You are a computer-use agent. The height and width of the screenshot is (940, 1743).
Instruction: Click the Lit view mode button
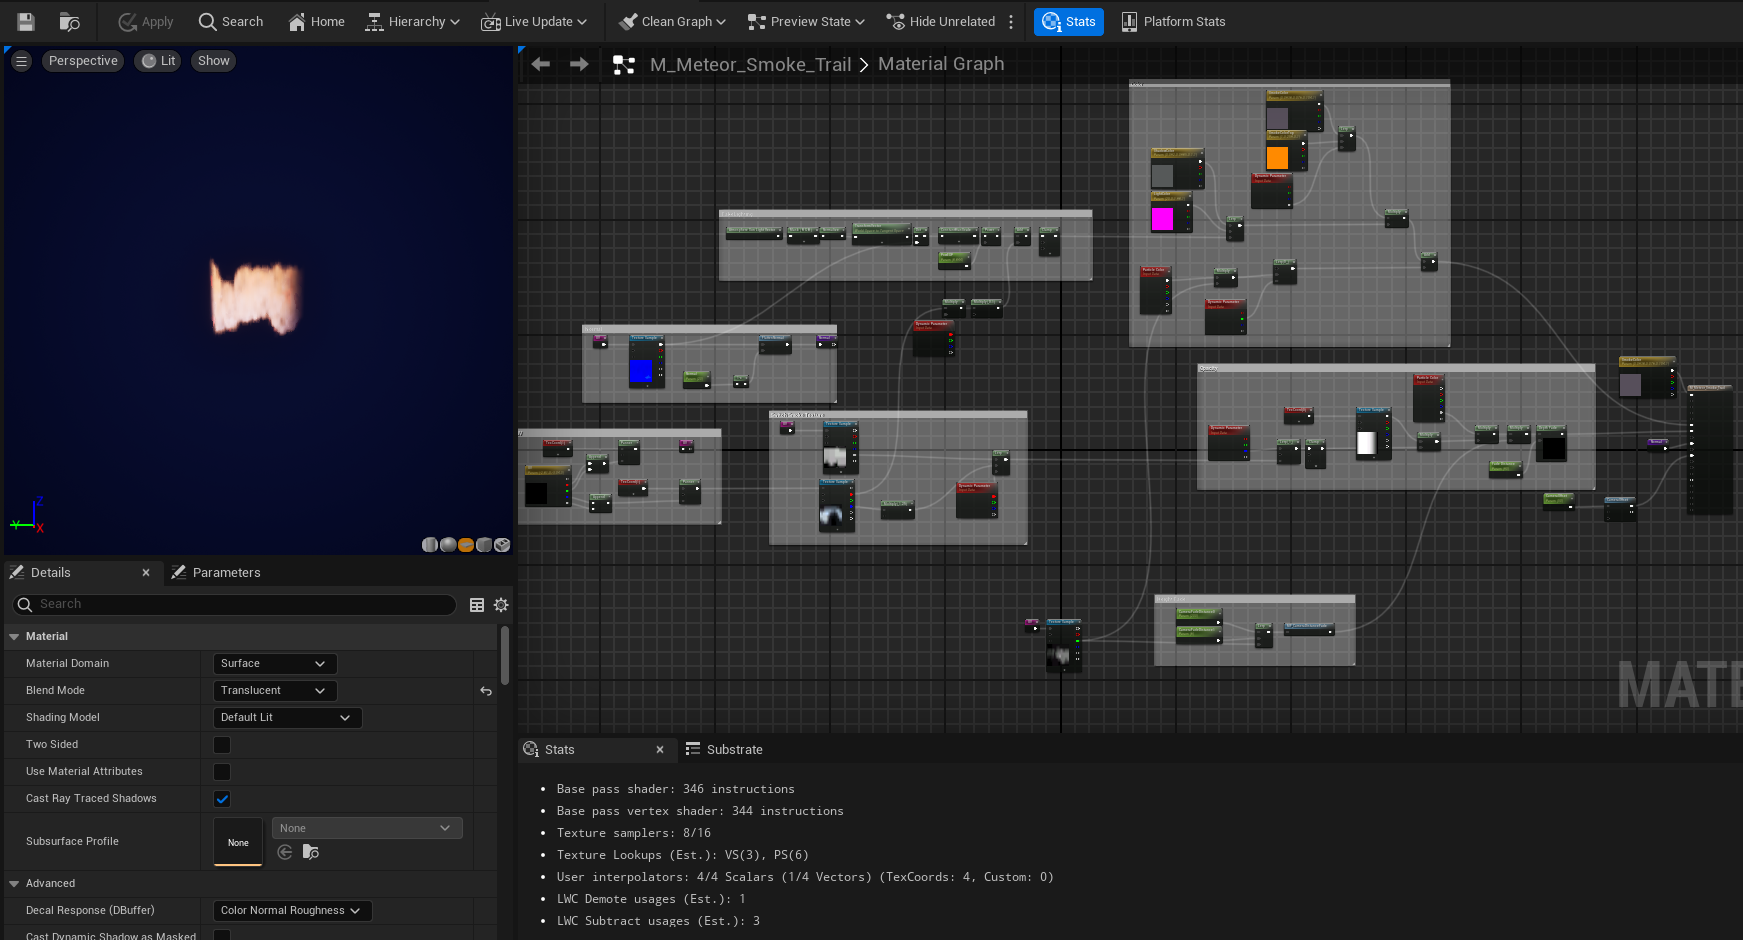tap(158, 61)
